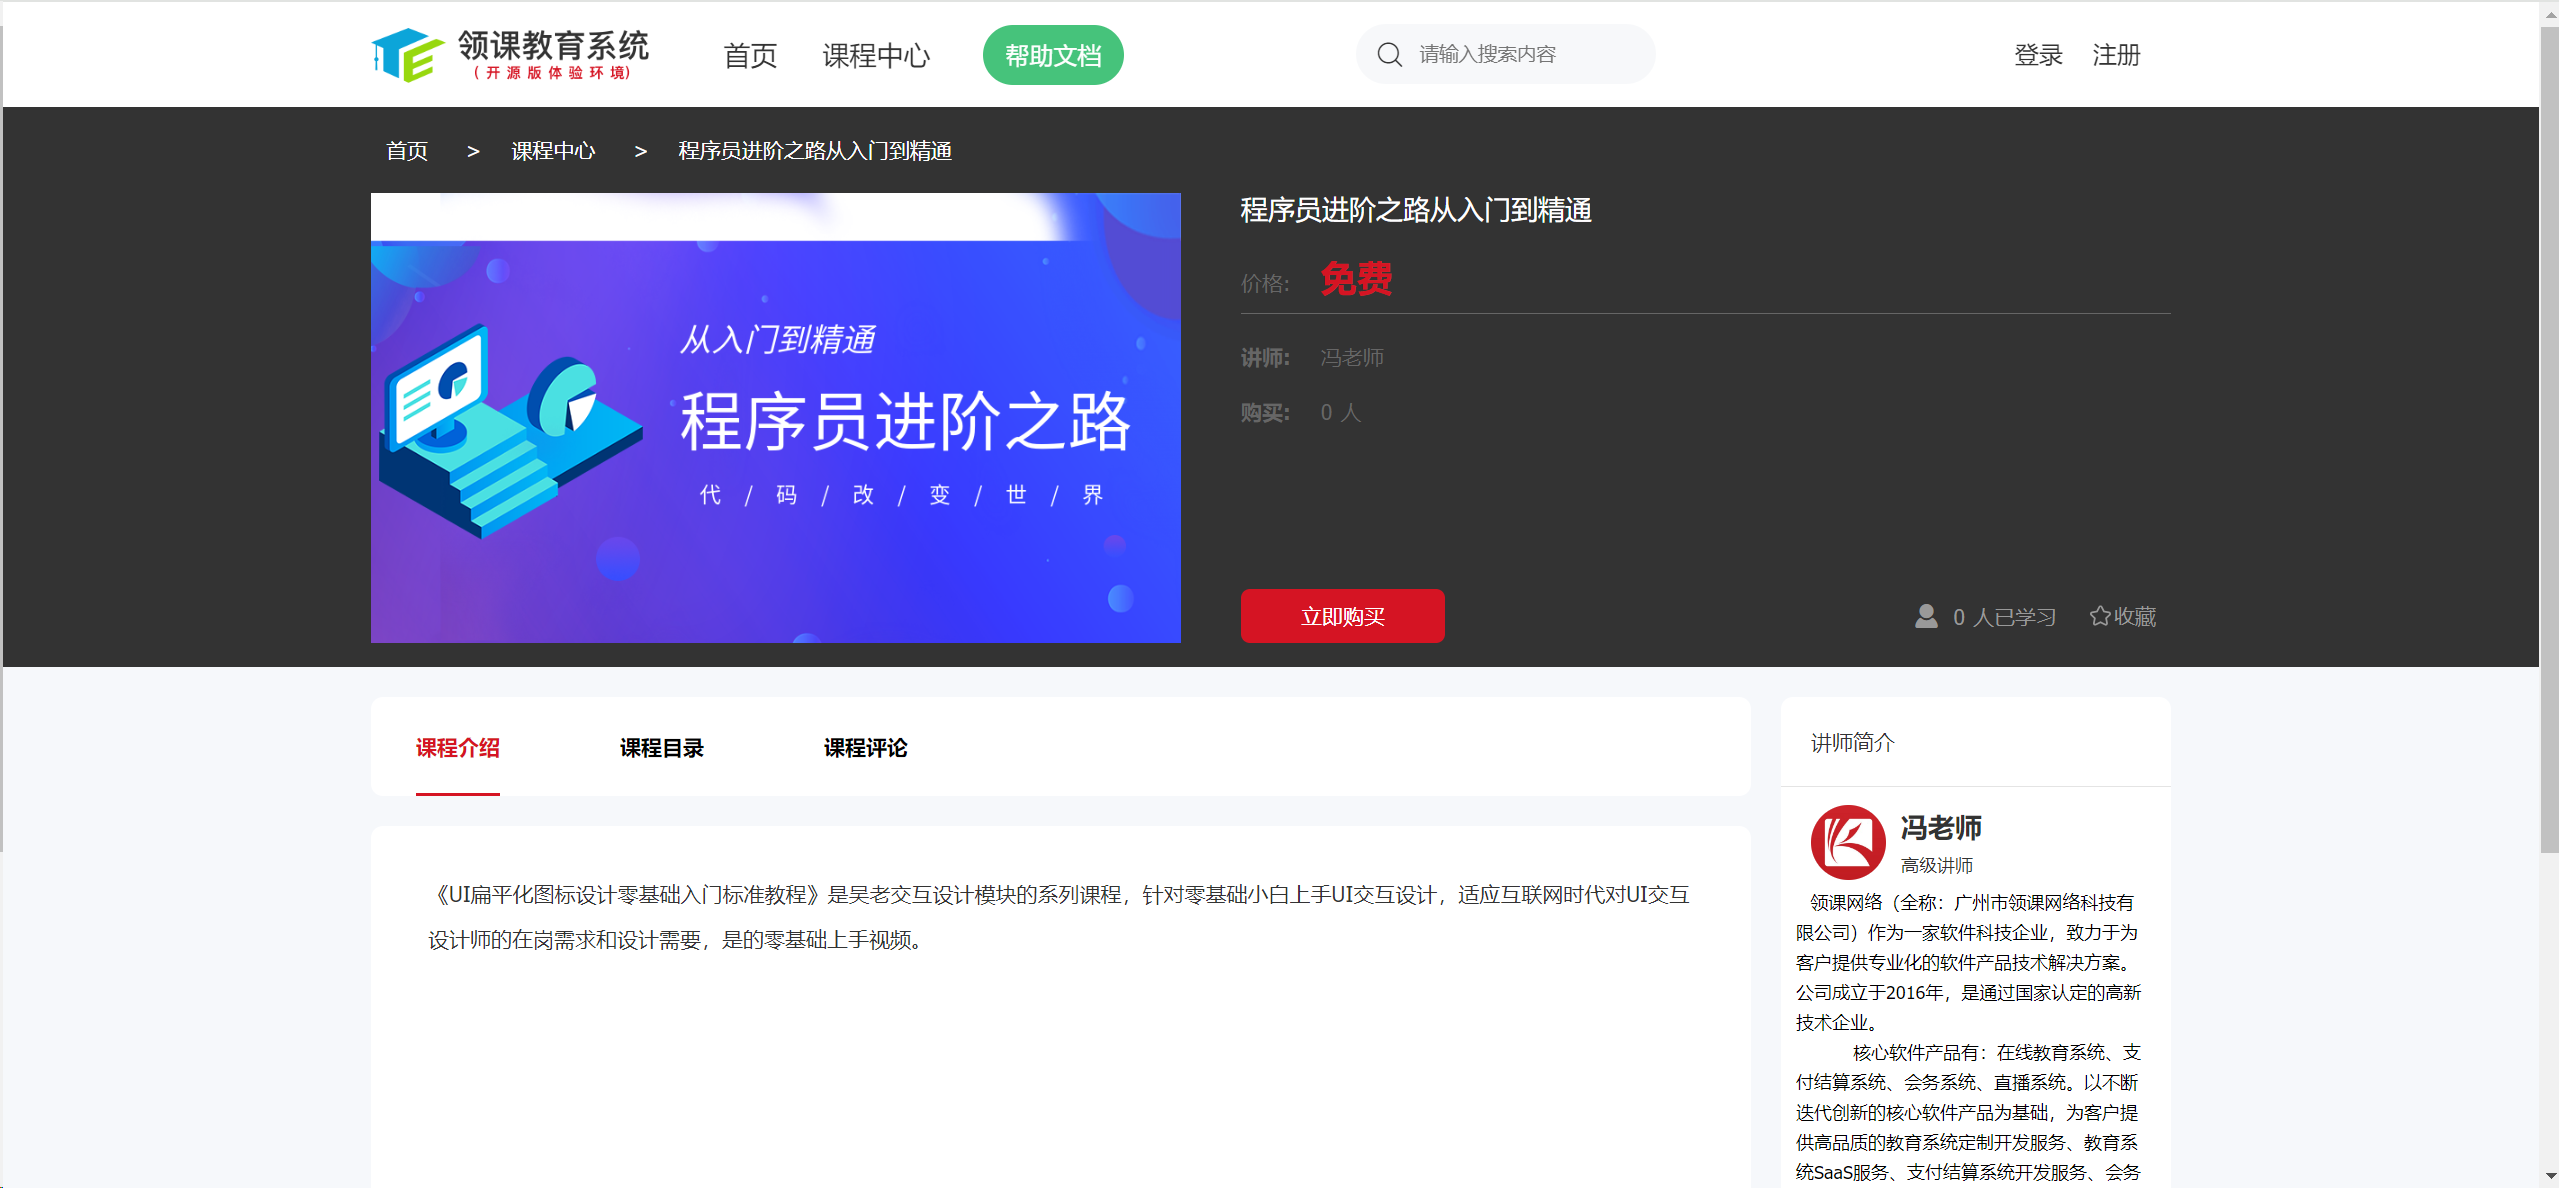Click the learner count person icon
Viewport: 2559px width, 1188px height.
click(1925, 616)
